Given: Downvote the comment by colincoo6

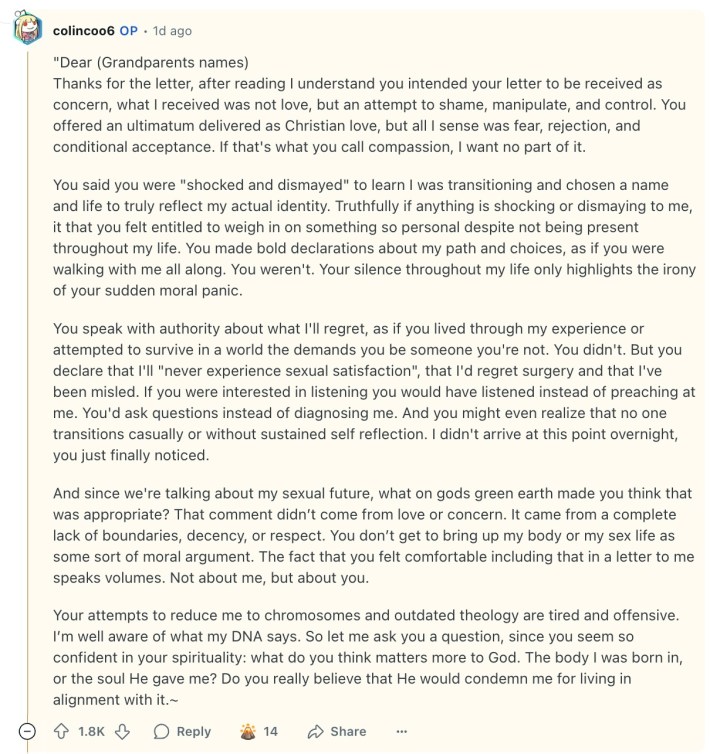Looking at the screenshot, I should [x=124, y=731].
